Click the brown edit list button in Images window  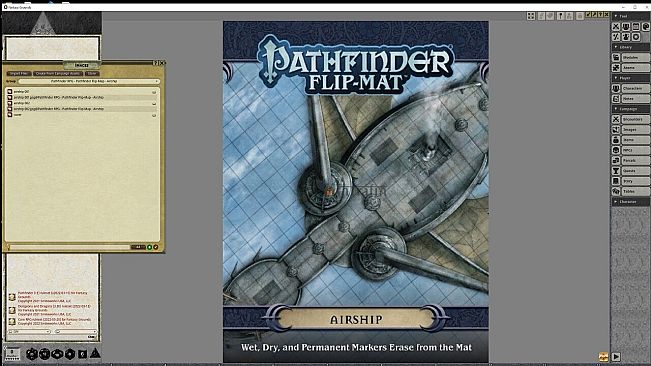pyautogui.click(x=156, y=247)
